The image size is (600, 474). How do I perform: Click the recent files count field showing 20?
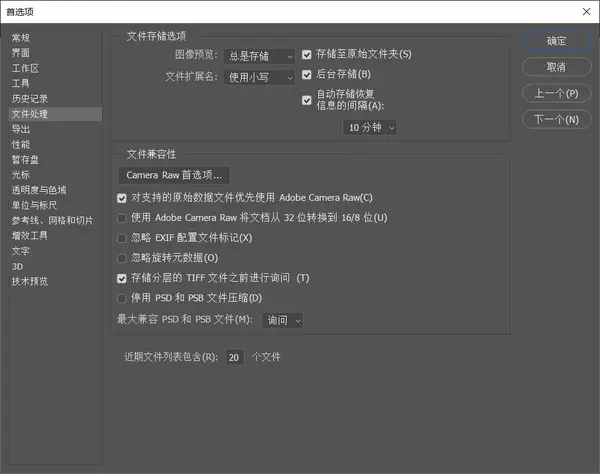(x=235, y=357)
